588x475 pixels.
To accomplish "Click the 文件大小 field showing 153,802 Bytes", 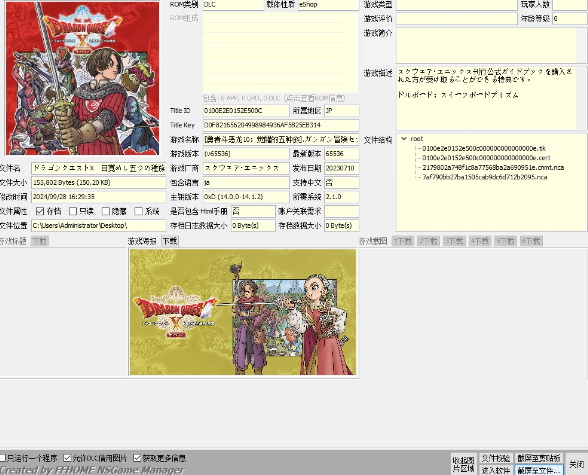I will point(99,183).
